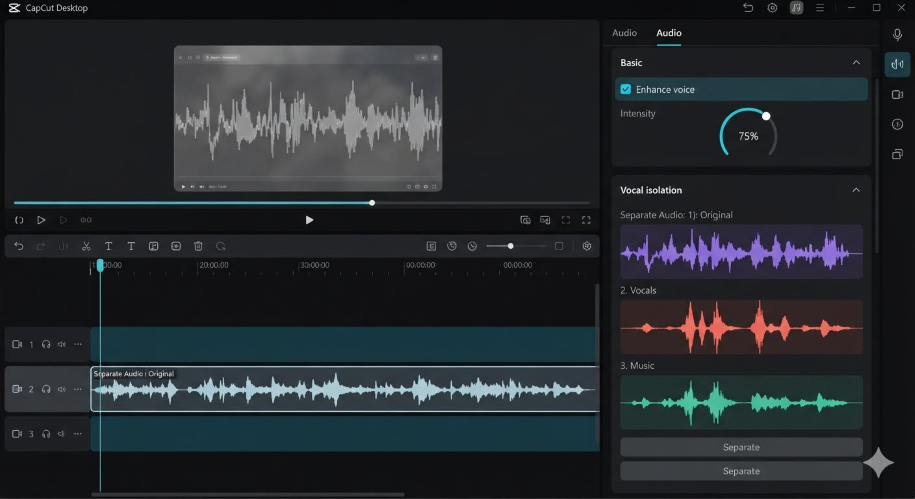Viewport: 915px width, 499px height.
Task: Click the image export icon under preview
Action: tap(545, 220)
